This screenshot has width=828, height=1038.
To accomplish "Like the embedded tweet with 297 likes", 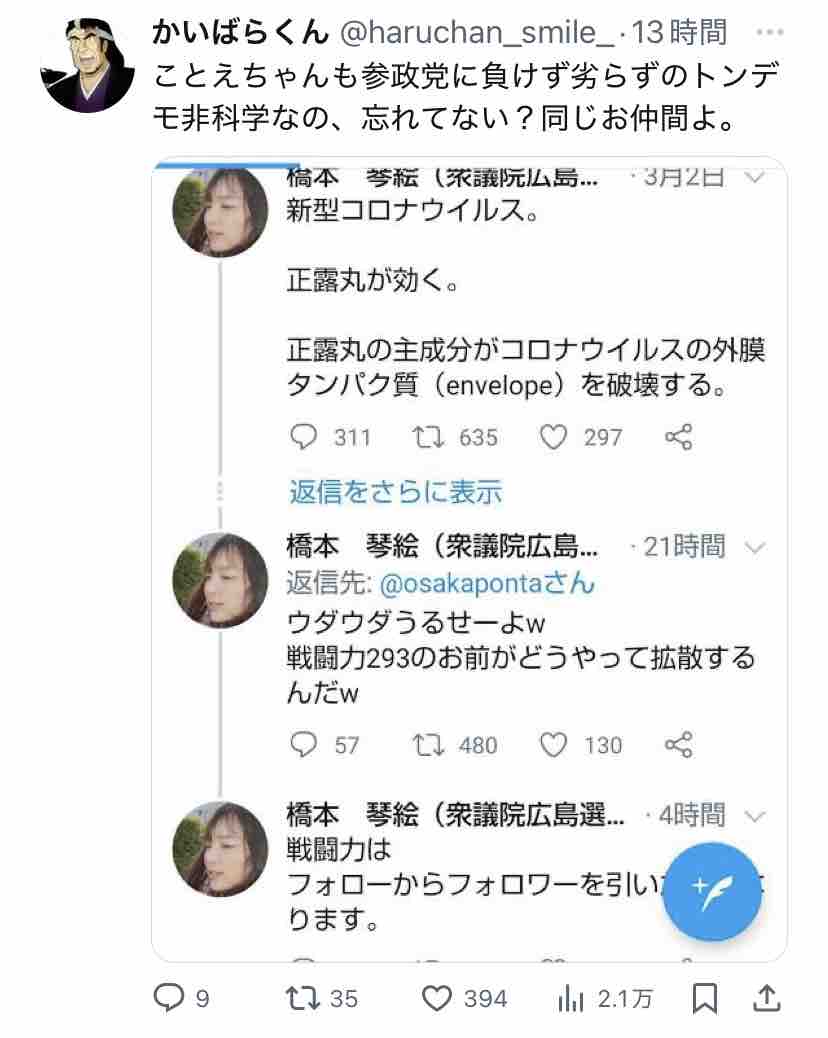I will [x=552, y=437].
